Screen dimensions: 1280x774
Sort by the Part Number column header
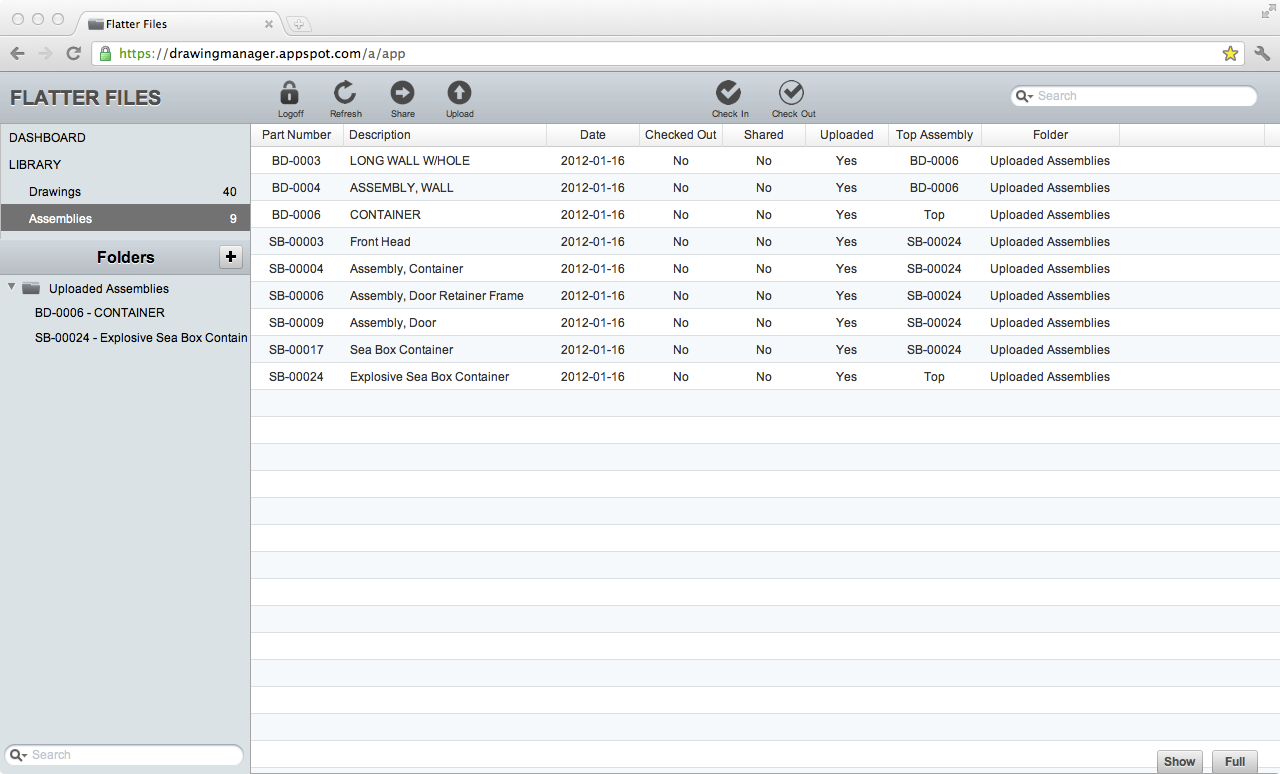[296, 135]
